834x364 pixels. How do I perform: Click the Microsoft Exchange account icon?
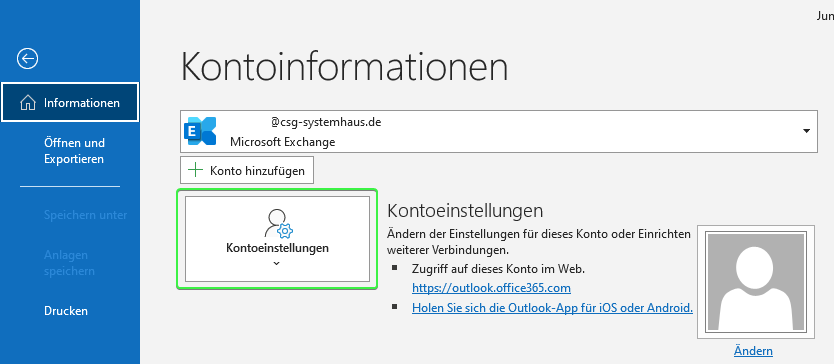point(200,131)
